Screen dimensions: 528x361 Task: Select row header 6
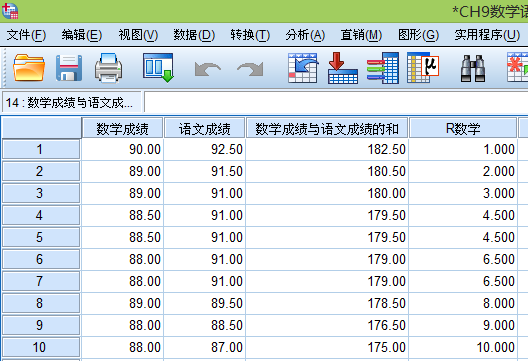click(41, 259)
